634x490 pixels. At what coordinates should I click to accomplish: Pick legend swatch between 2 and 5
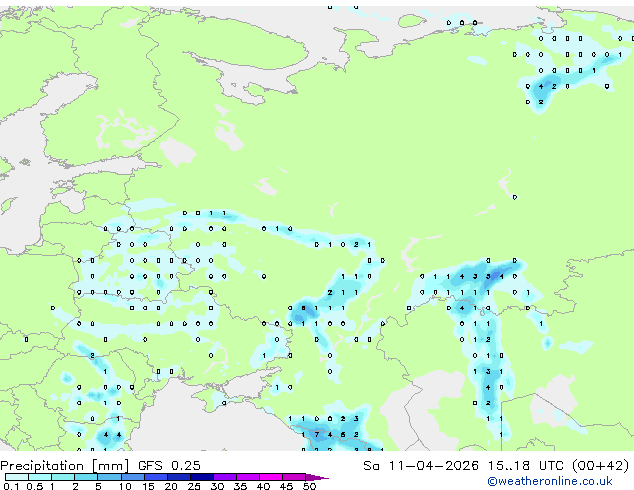tap(86, 477)
